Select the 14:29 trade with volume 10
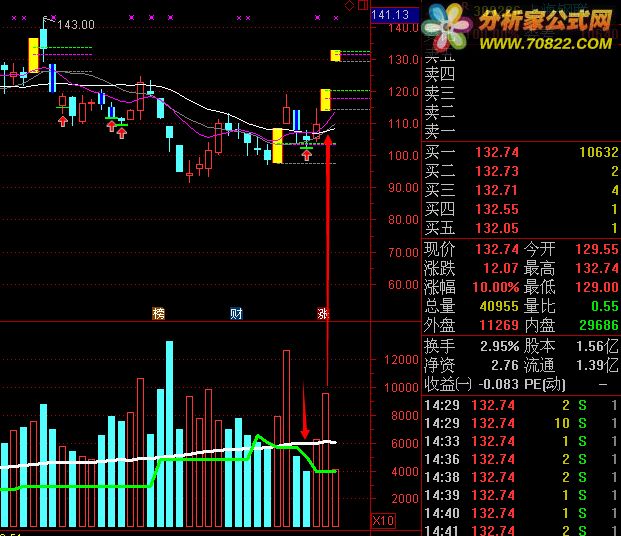The width and height of the screenshot is (621, 536). [x=521, y=423]
